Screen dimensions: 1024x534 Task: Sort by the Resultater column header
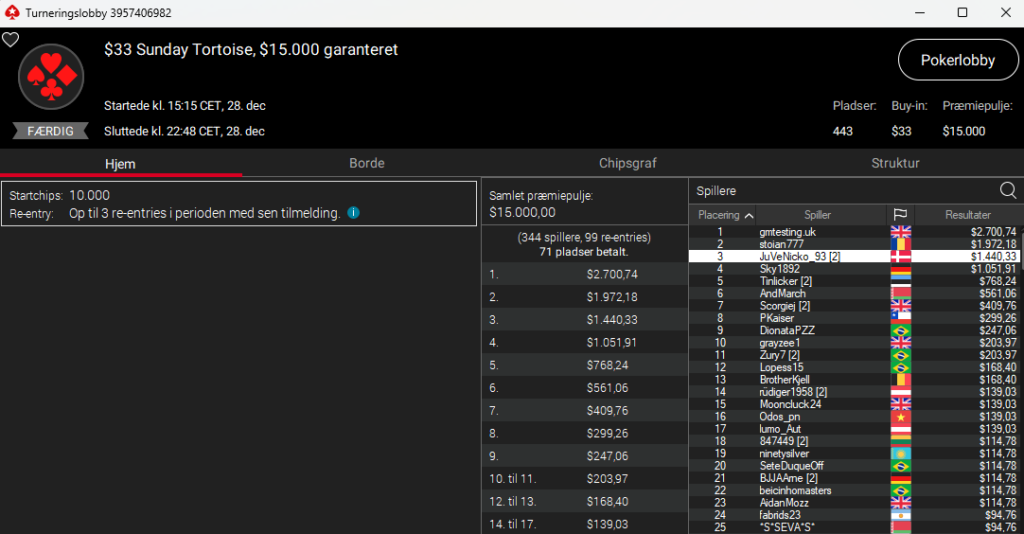click(x=967, y=215)
